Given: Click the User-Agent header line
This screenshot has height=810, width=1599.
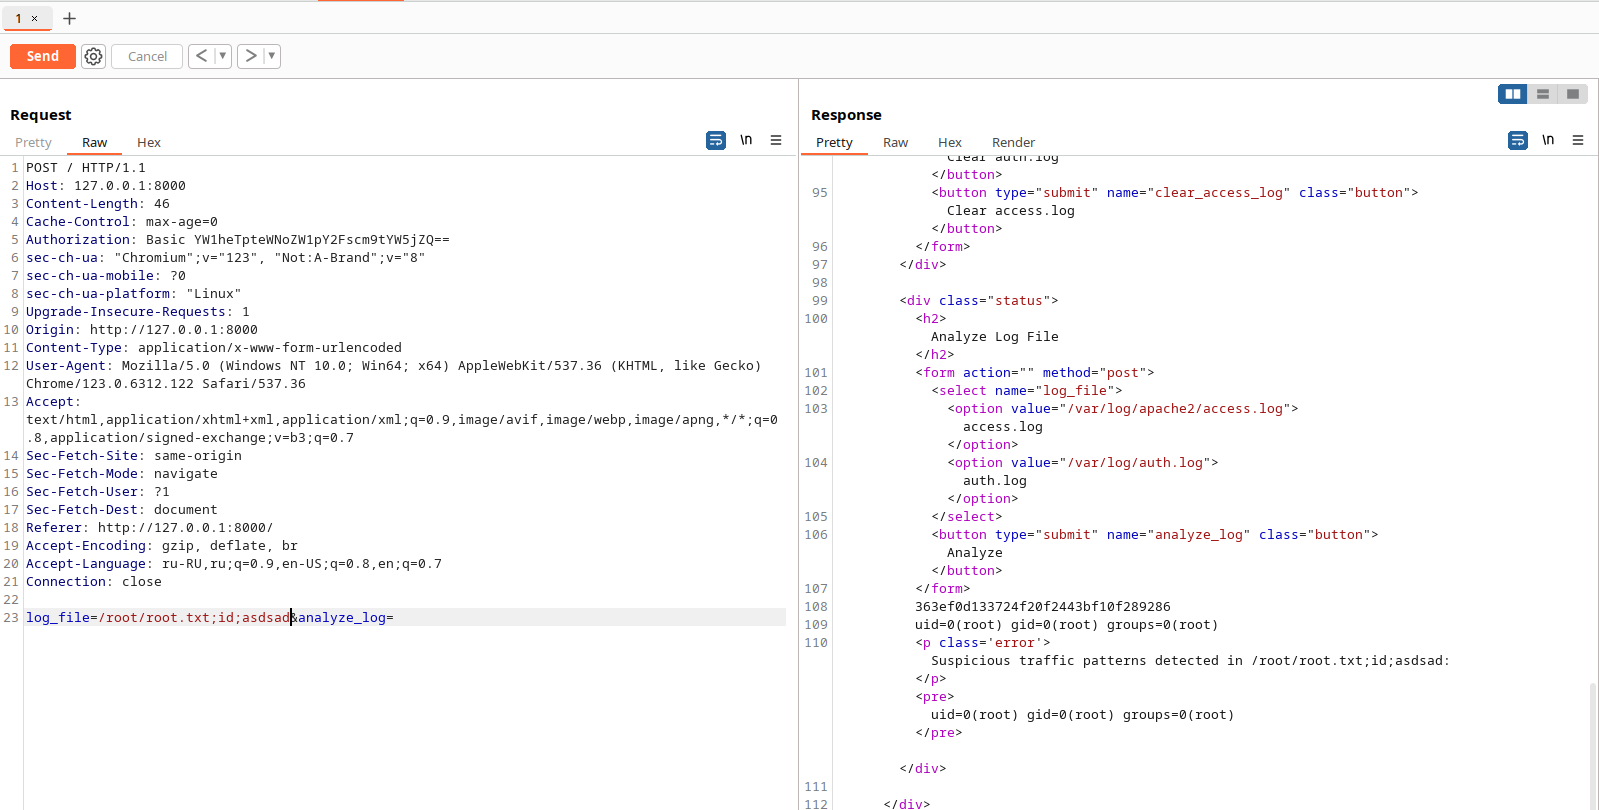Looking at the screenshot, I should 394,375.
